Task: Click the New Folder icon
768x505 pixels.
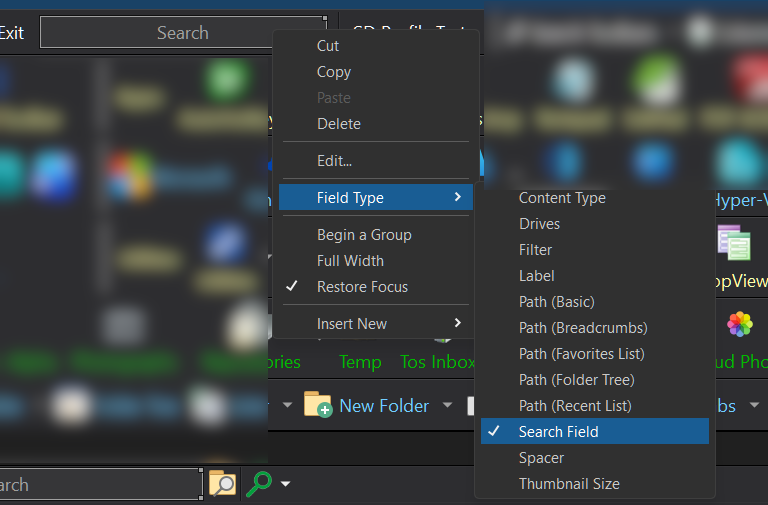Action: tap(318, 404)
